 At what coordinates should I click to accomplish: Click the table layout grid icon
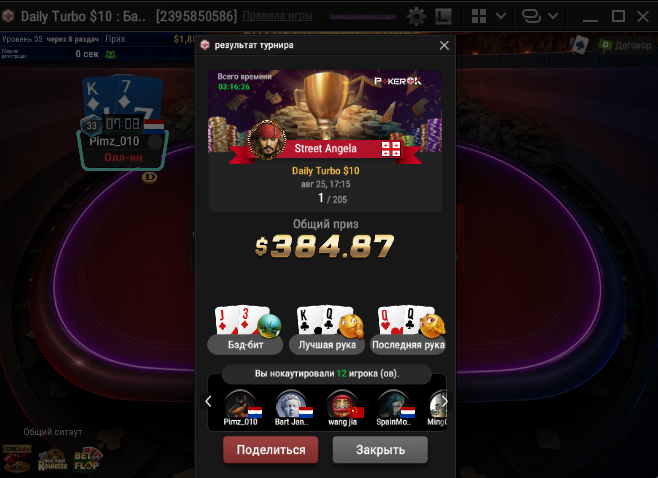pyautogui.click(x=479, y=16)
